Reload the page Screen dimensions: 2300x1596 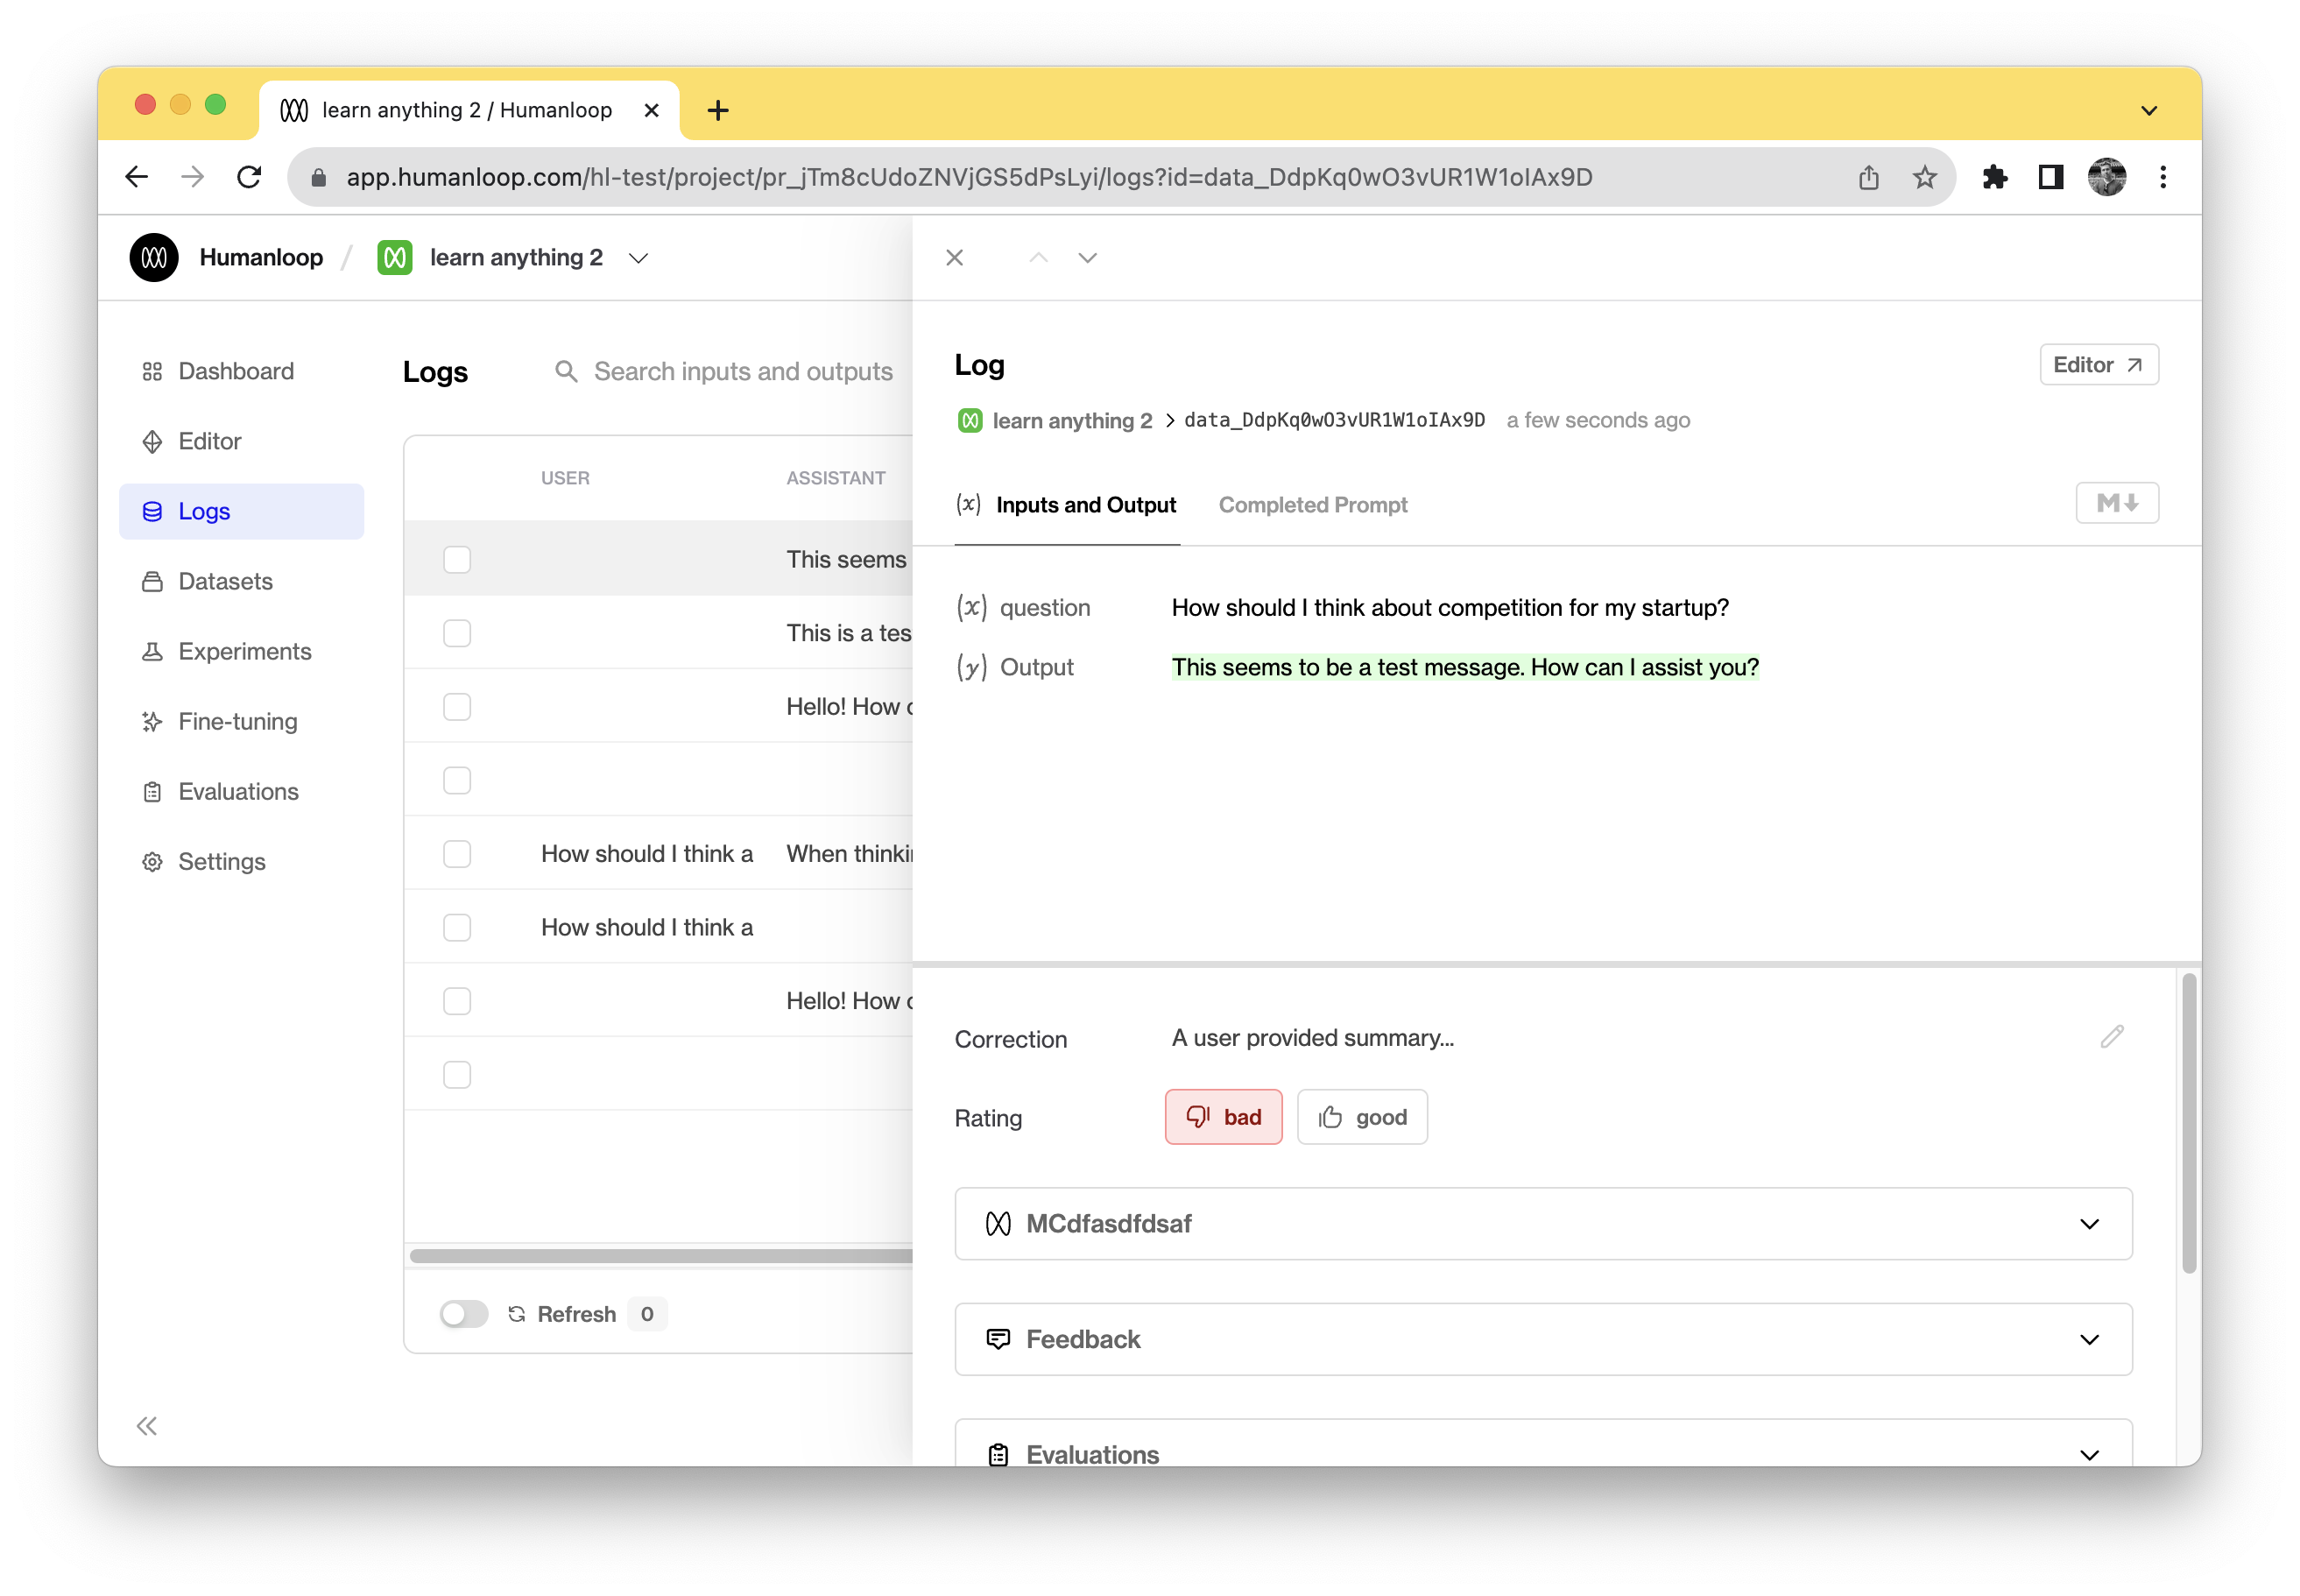click(249, 177)
